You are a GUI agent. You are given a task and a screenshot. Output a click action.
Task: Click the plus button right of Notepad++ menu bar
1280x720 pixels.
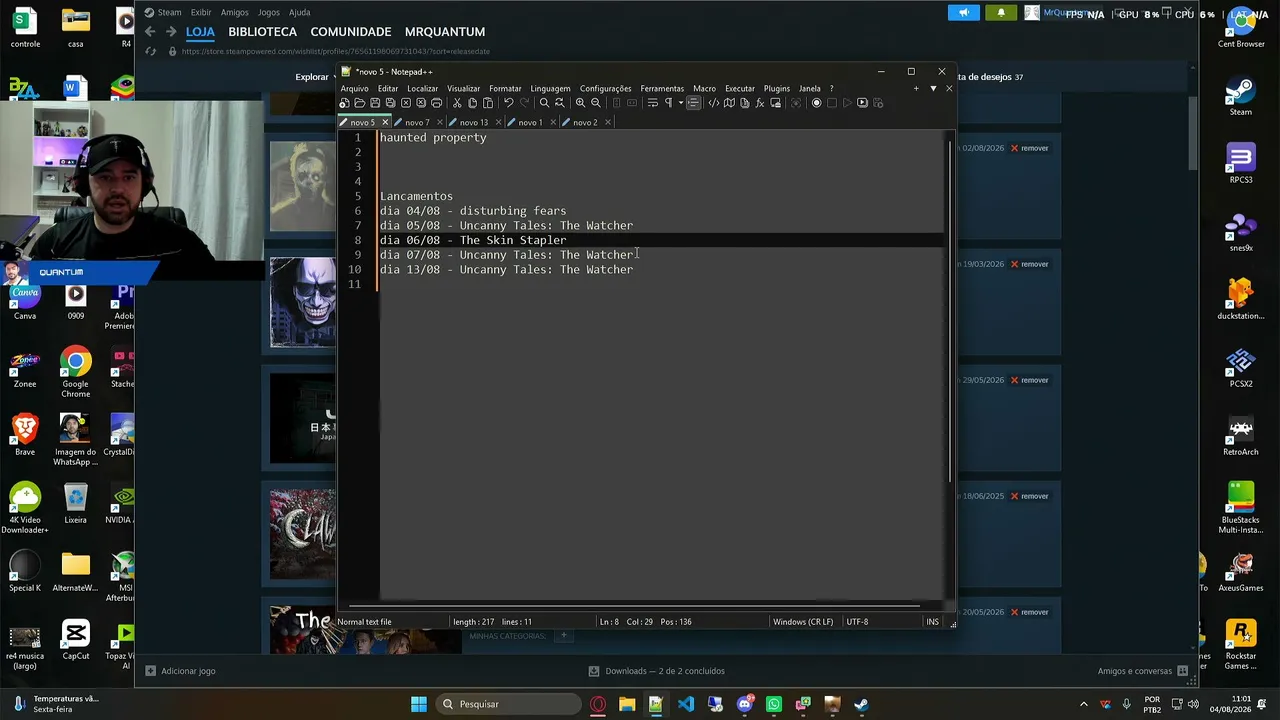tap(916, 89)
